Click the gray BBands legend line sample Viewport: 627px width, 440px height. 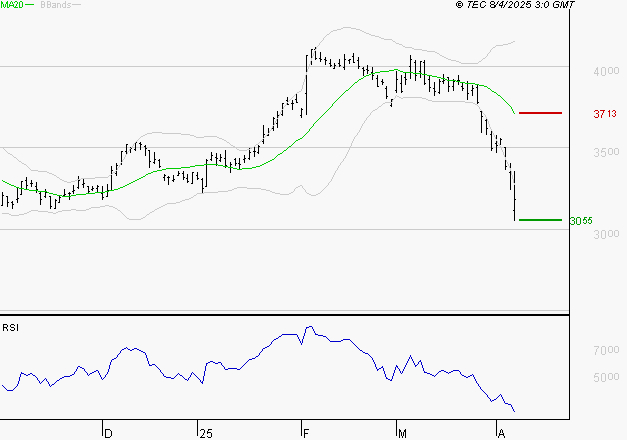coord(76,5)
